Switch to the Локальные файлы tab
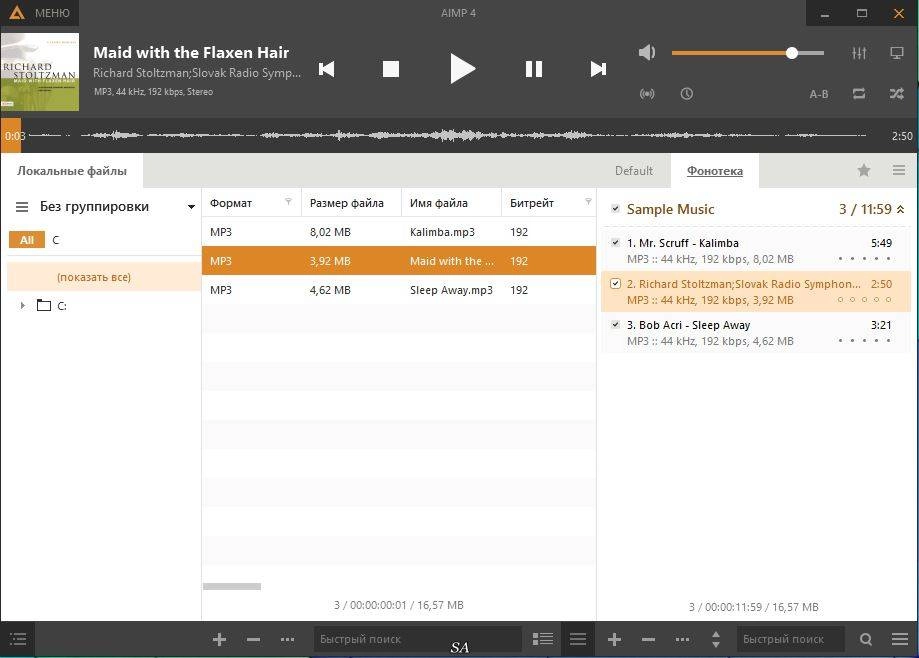919x658 pixels. (x=72, y=171)
